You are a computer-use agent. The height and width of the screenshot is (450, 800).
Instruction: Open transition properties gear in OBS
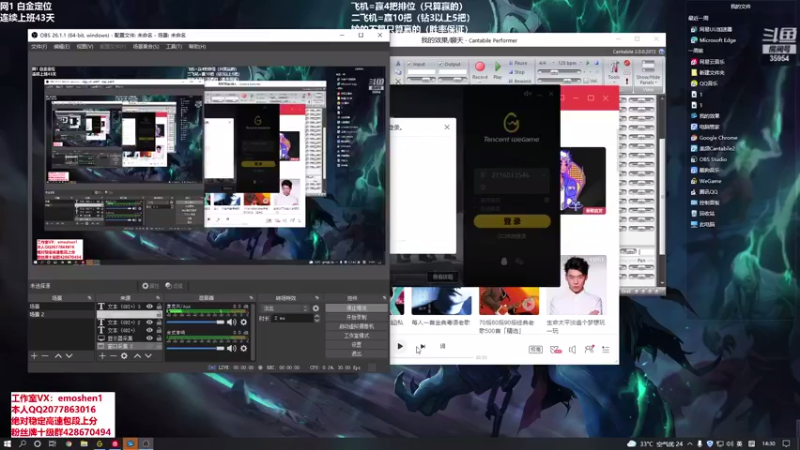coord(316,308)
